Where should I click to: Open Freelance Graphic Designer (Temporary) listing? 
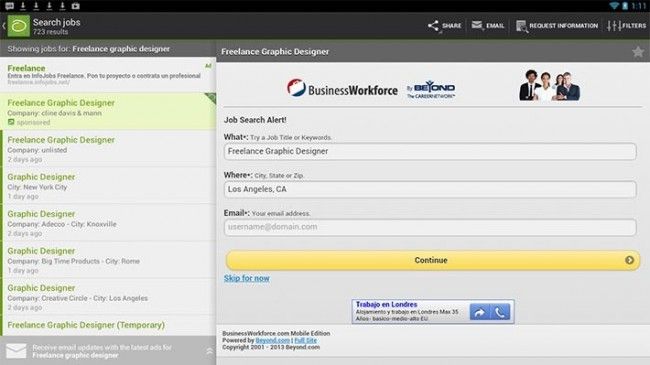108,326
